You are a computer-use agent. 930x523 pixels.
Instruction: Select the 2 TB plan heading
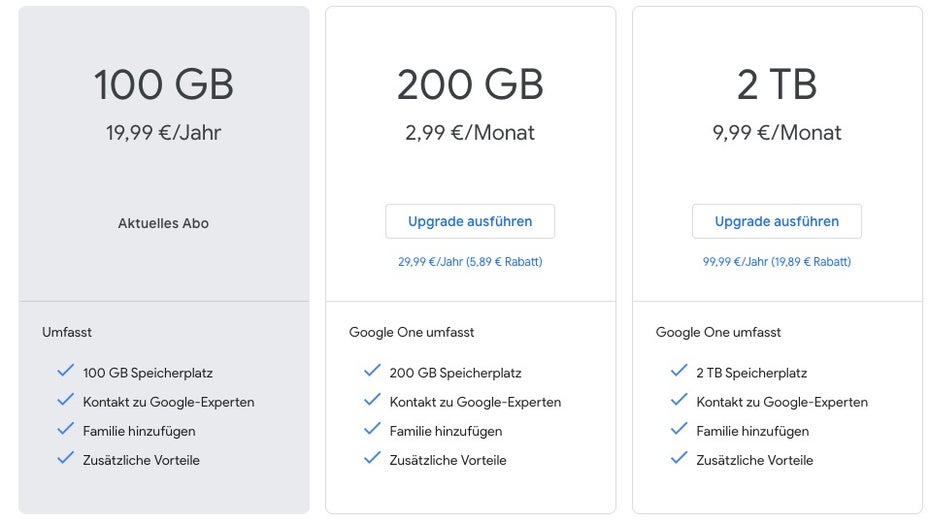click(x=776, y=85)
